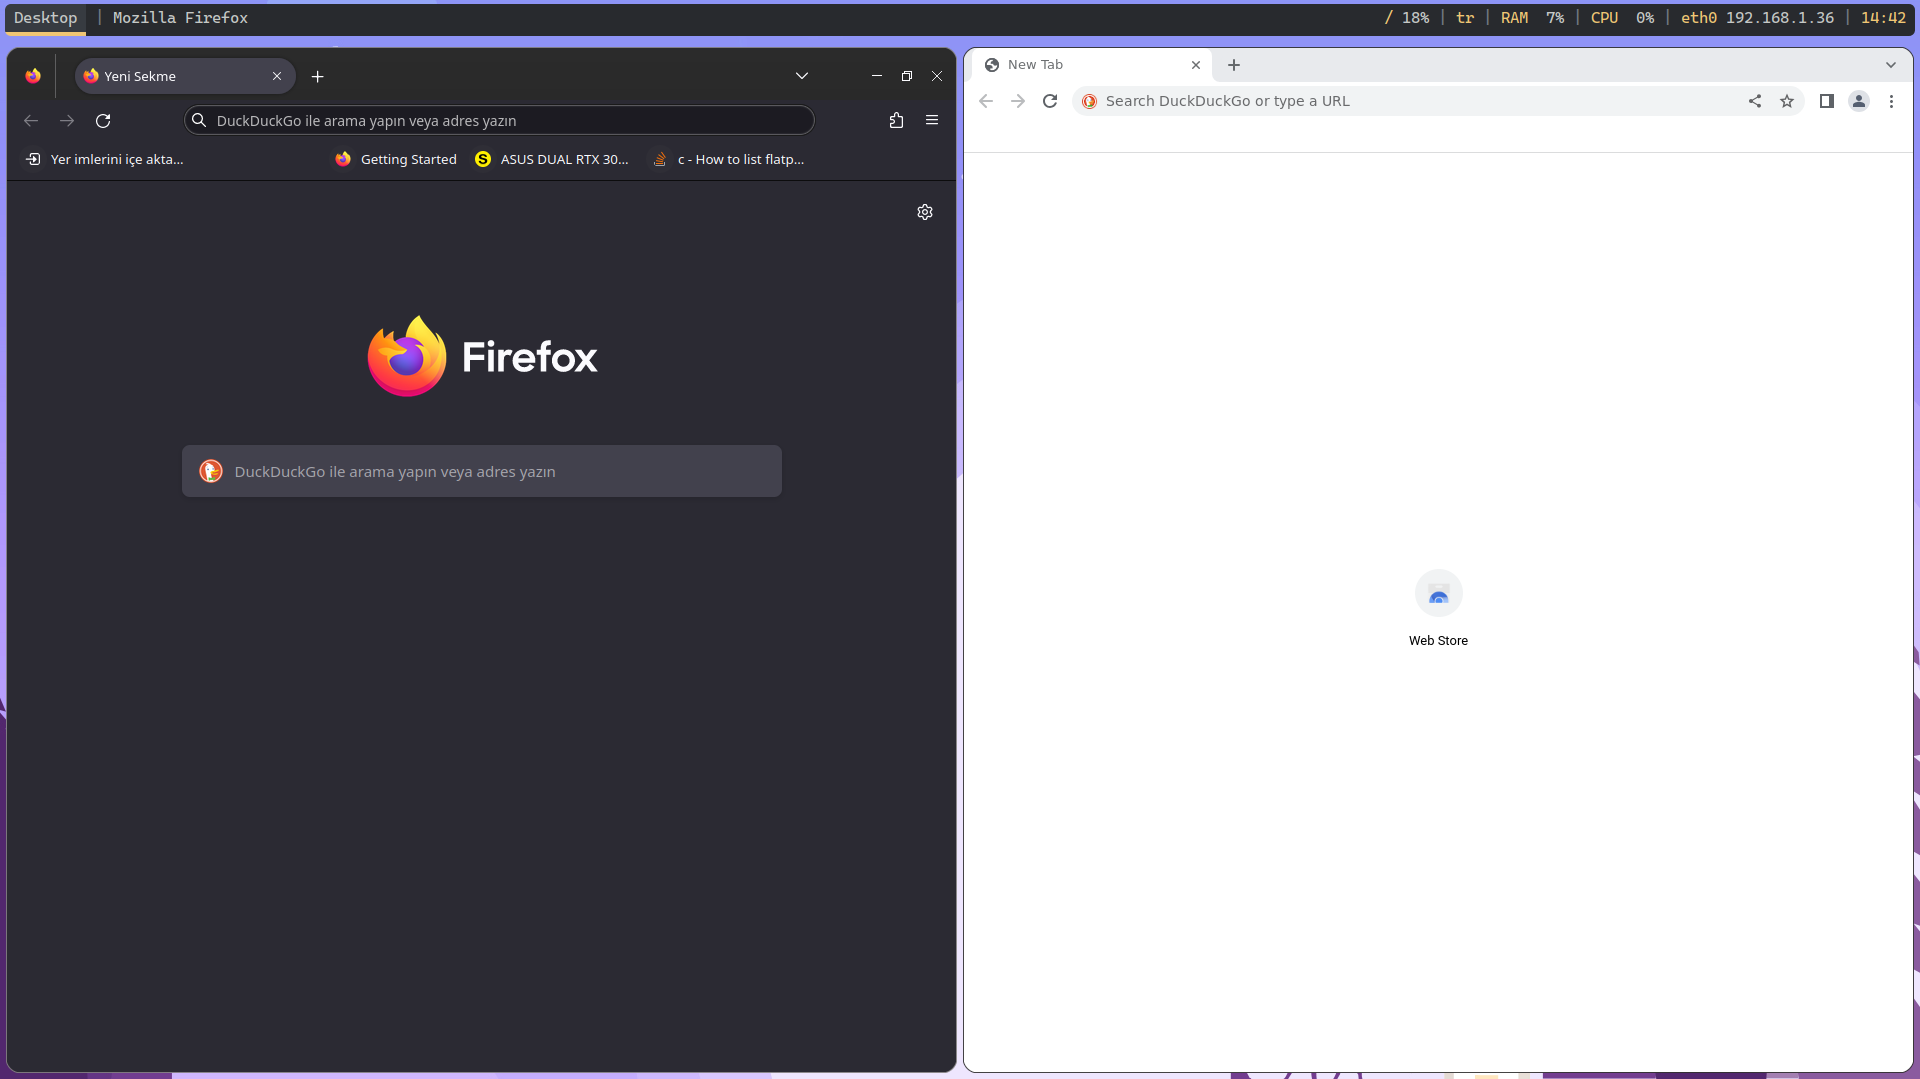Focus the Firefox address bar
Screen dimensions: 1920x1079
tap(499, 121)
